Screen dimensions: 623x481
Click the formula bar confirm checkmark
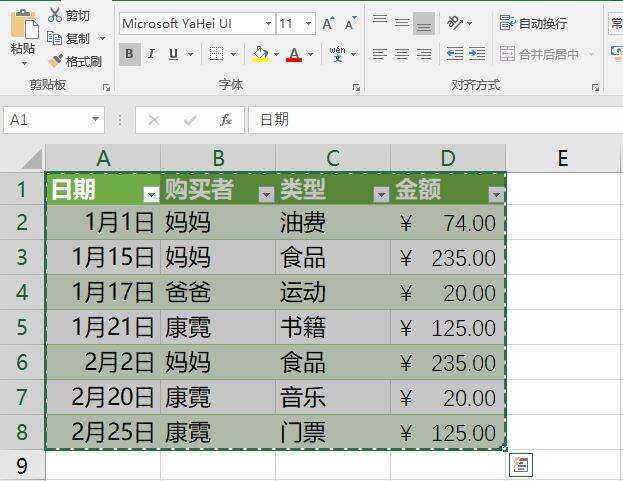190,120
